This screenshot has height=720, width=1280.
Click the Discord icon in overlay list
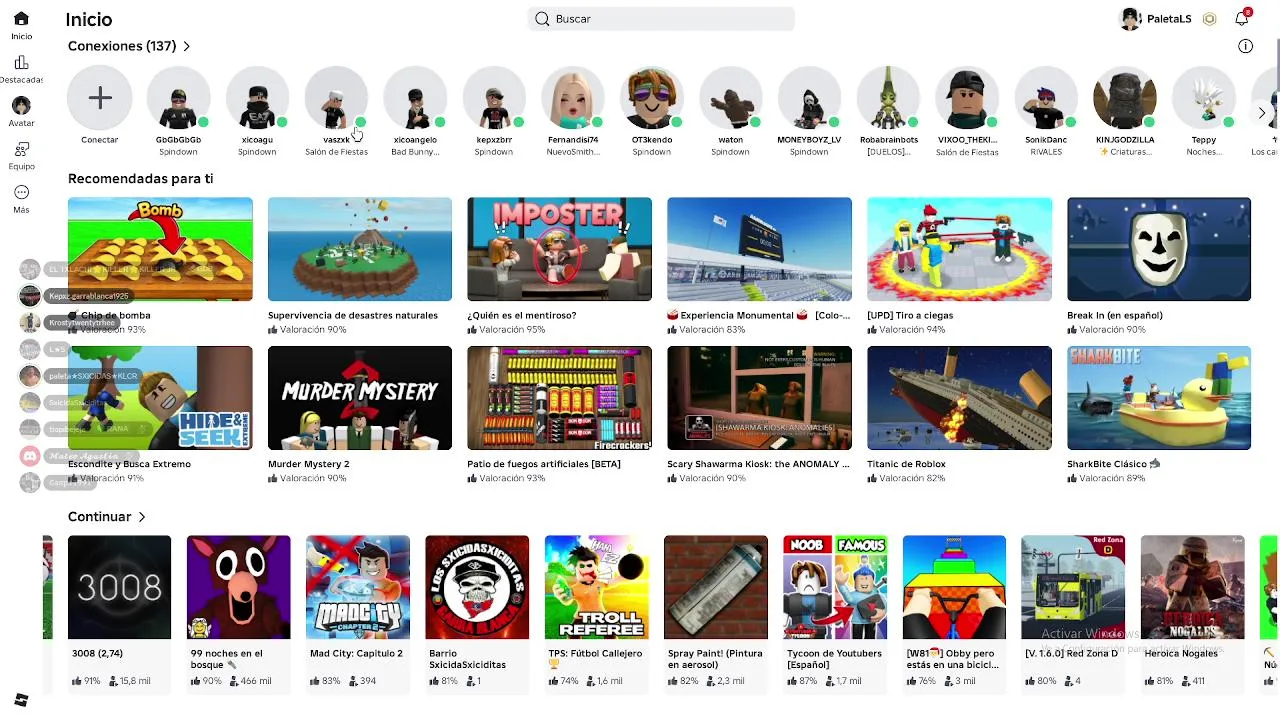coord(30,456)
